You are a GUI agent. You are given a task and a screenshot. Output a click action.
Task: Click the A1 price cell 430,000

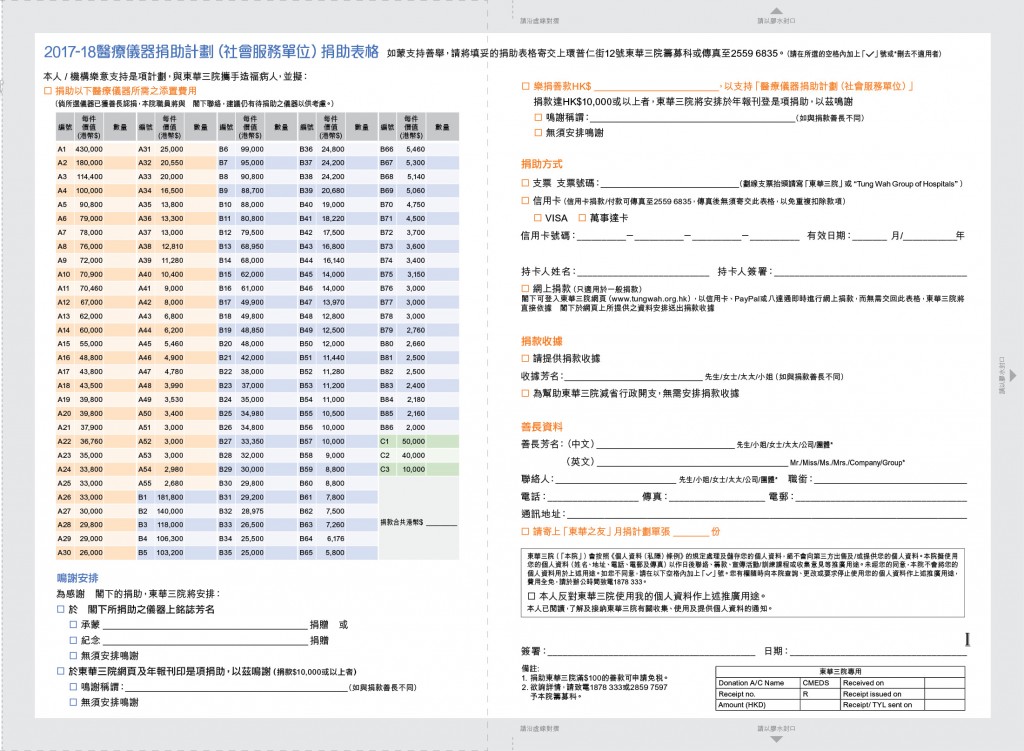[89, 149]
